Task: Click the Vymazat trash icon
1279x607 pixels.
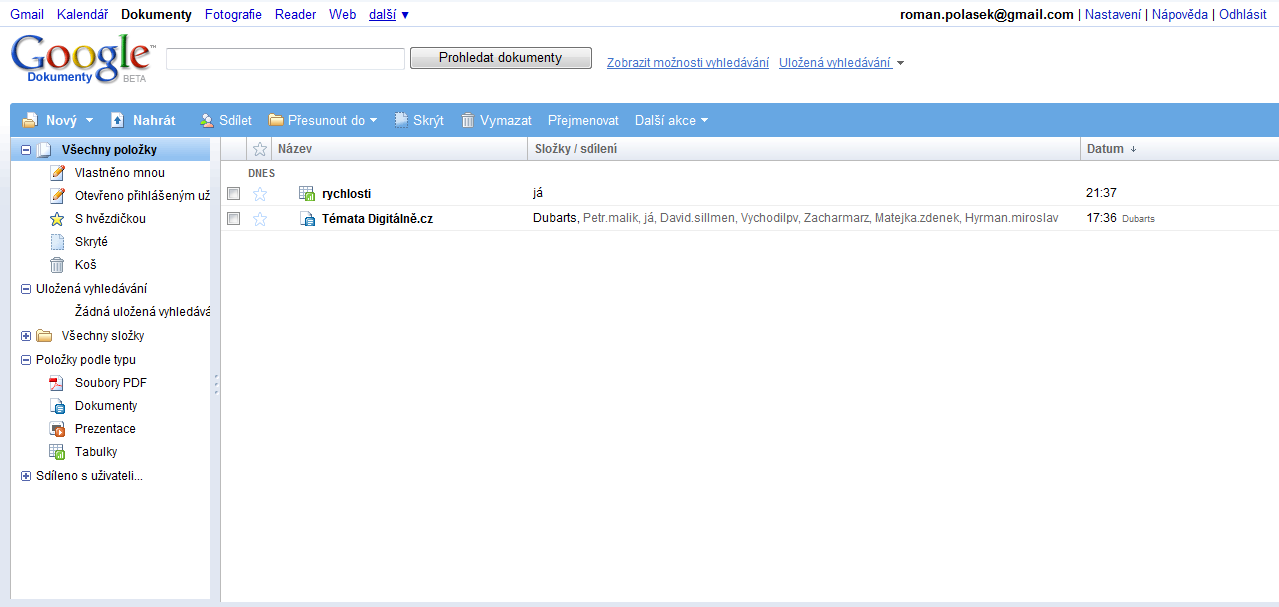Action: coord(467,120)
